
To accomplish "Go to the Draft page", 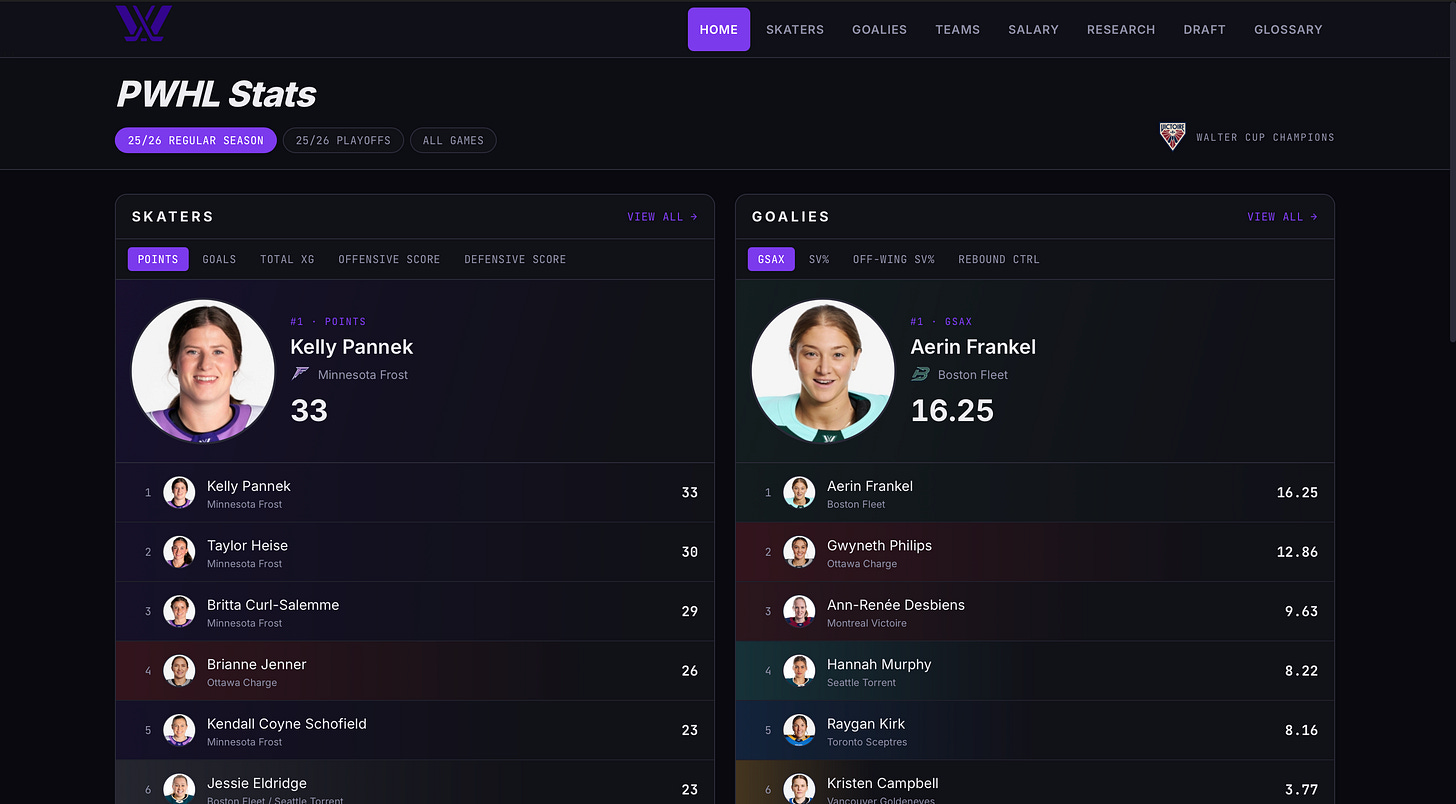I will (1205, 29).
